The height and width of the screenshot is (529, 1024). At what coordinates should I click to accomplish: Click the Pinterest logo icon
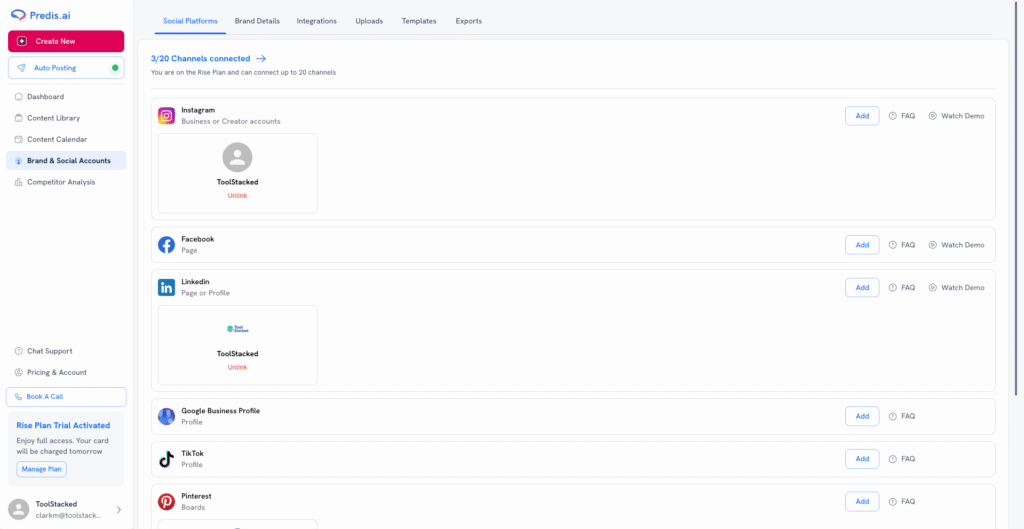tap(166, 502)
